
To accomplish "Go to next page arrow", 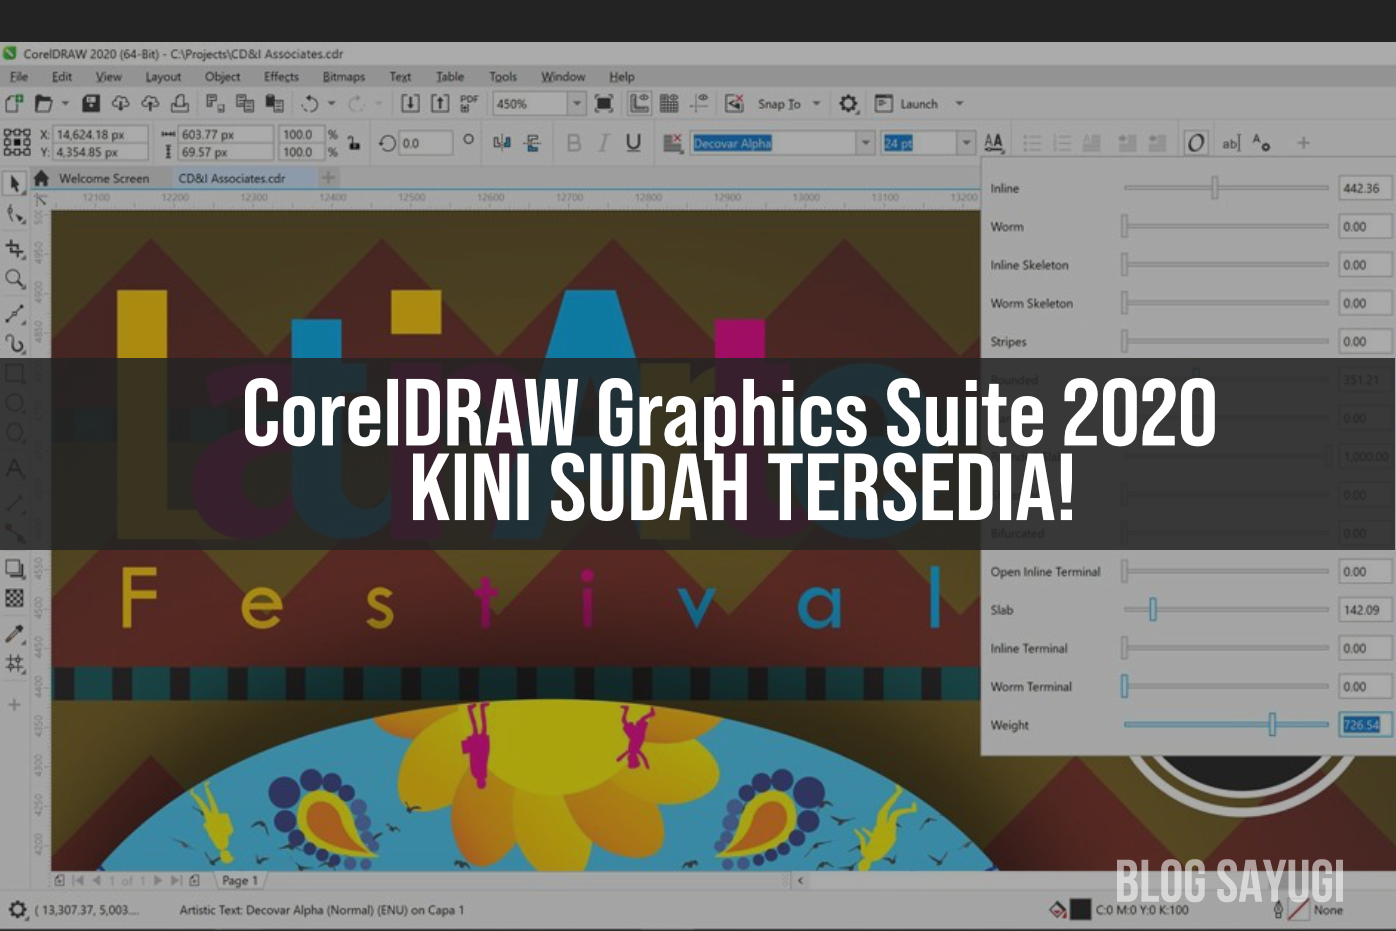I will tap(158, 881).
